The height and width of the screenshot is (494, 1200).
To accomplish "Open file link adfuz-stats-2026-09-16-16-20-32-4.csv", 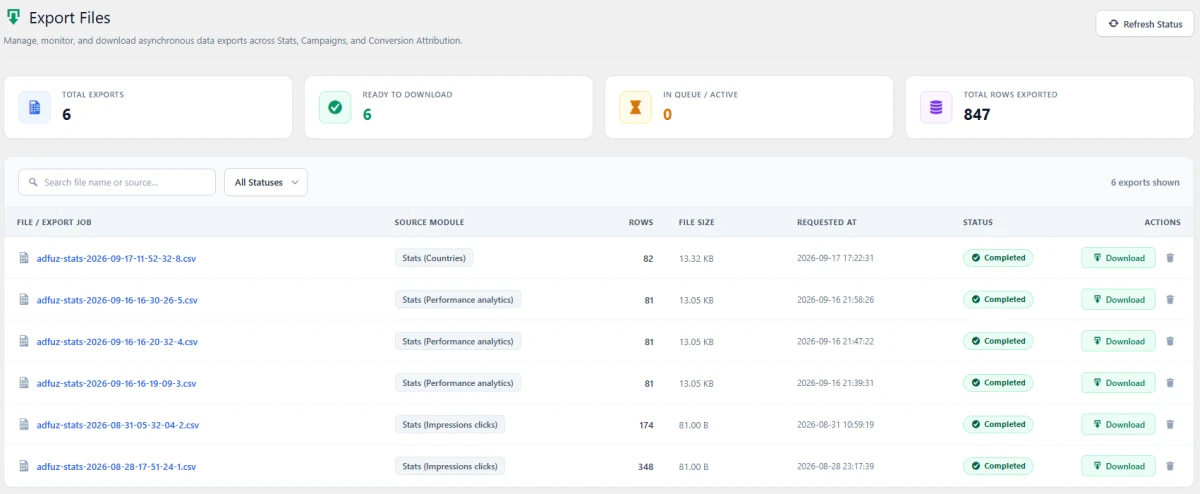I will 117,341.
